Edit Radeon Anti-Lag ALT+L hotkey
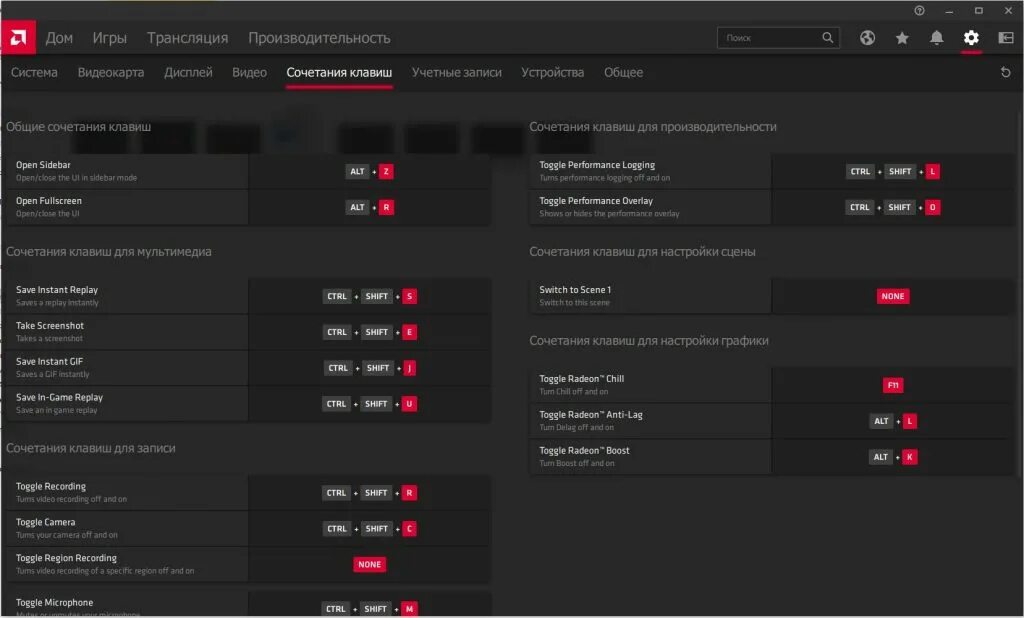This screenshot has width=1024, height=618. (x=893, y=421)
